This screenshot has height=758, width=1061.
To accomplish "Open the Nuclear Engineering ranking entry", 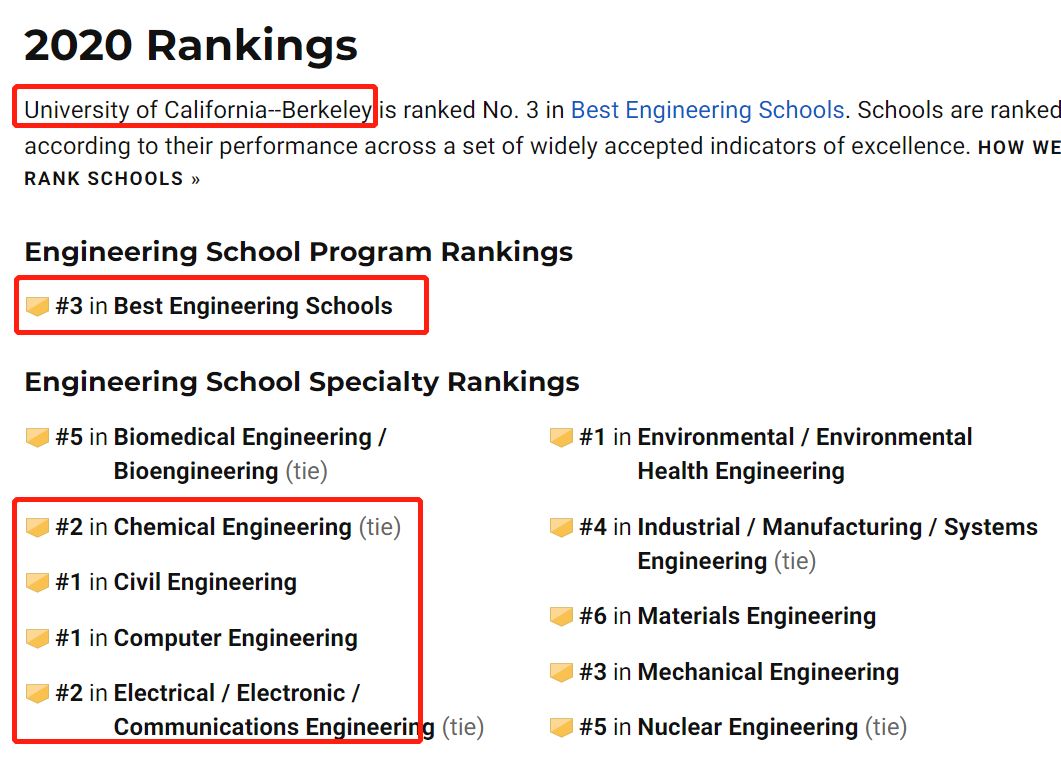I will [x=743, y=727].
